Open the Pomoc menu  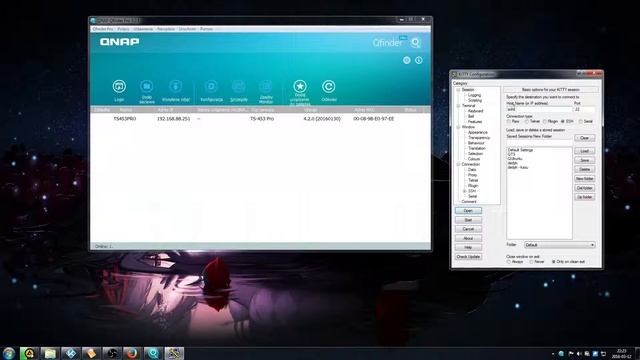[x=206, y=29]
